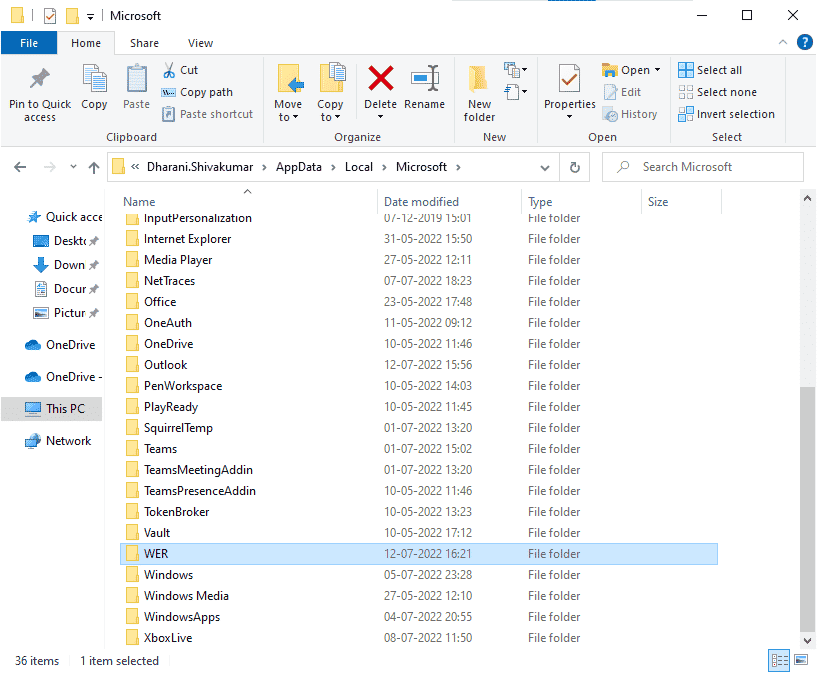
Task: Switch to the View tab
Action: click(x=200, y=43)
